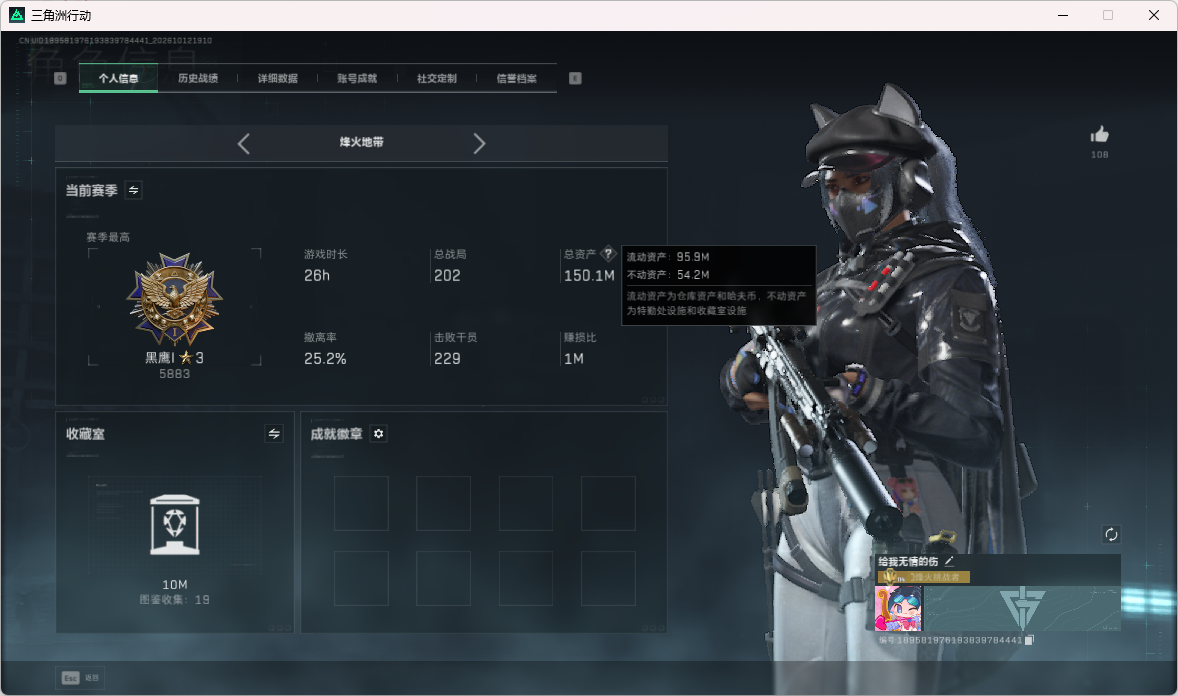The image size is (1178, 696).
Task: Edit nickname with the pencil icon
Action: coord(949,561)
